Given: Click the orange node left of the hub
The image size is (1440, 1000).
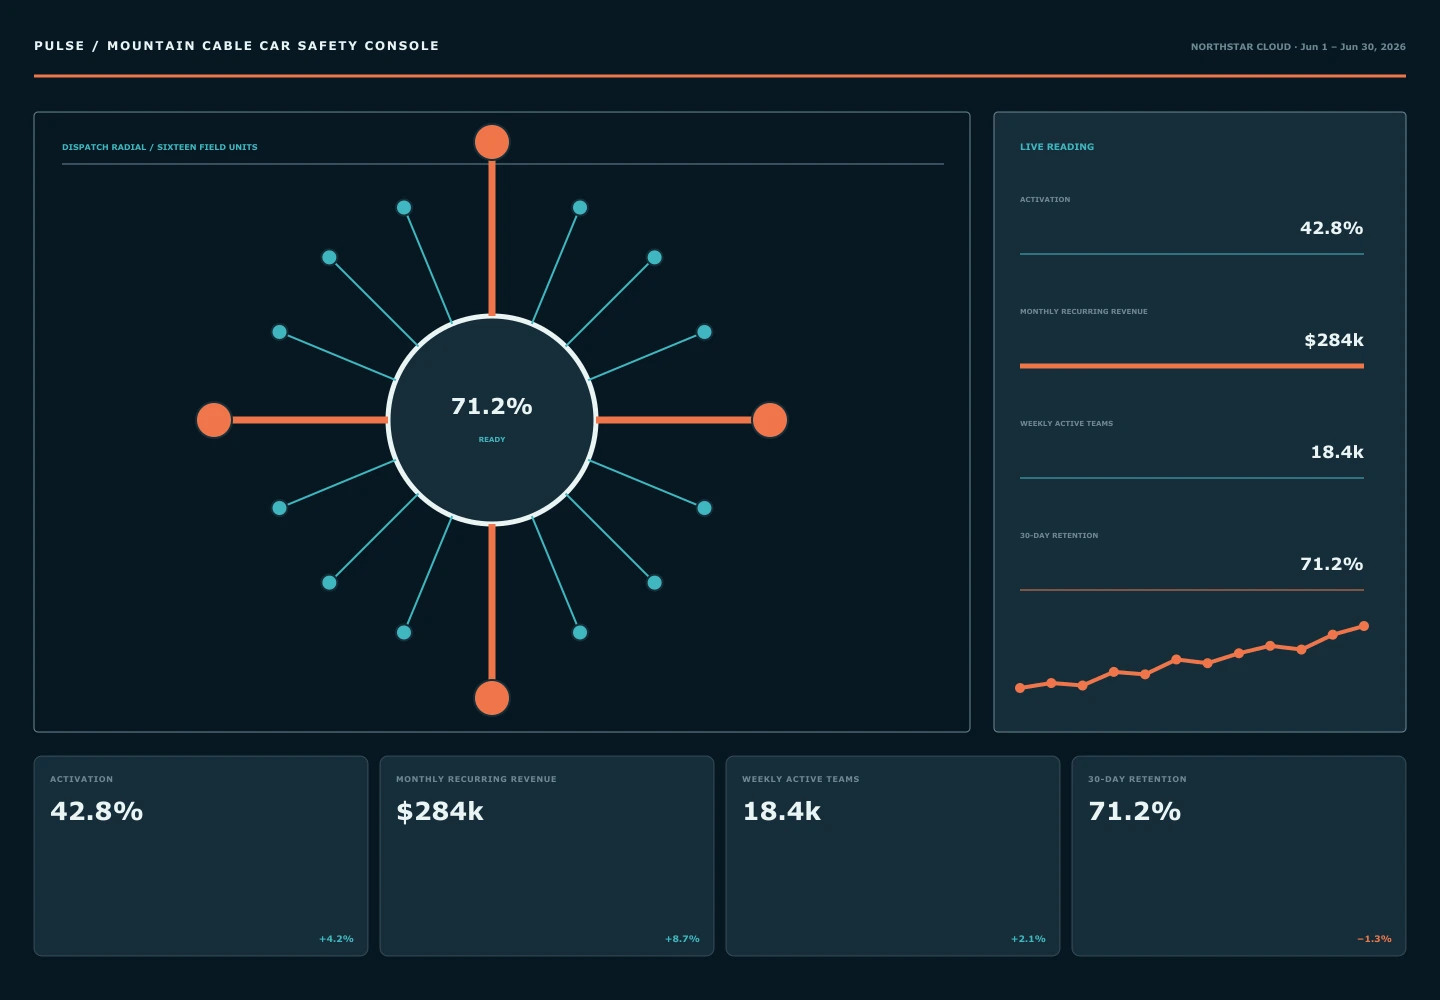Looking at the screenshot, I should pos(214,420).
